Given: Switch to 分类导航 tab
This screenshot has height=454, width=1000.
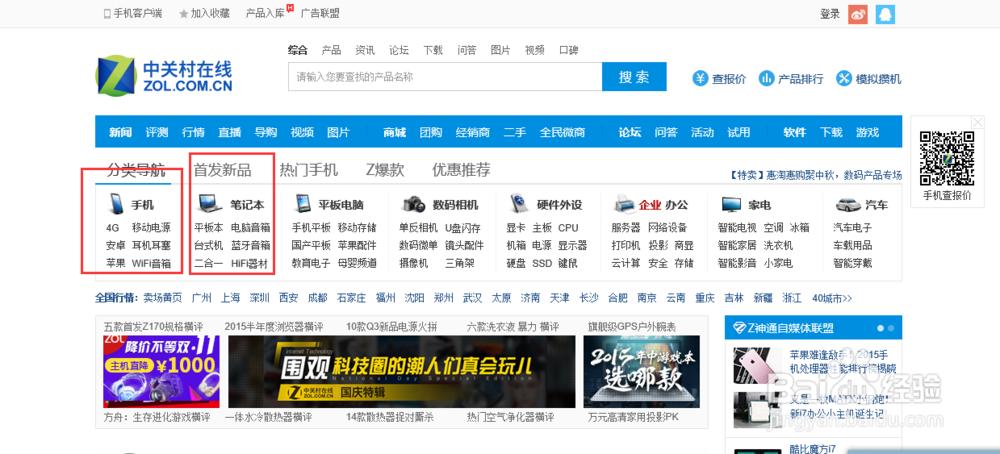Looking at the screenshot, I should click(x=136, y=170).
